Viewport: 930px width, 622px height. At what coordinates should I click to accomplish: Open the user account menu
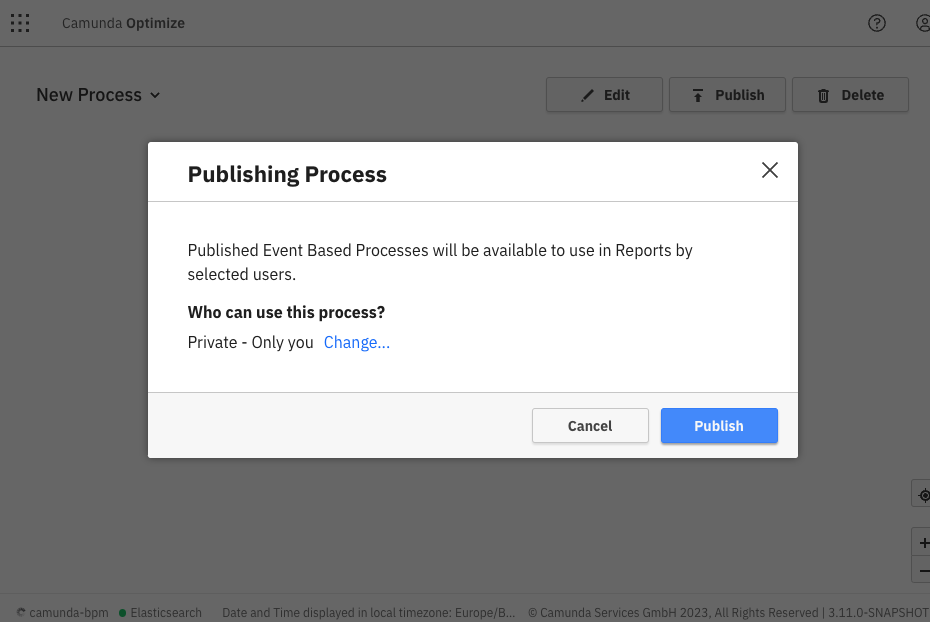click(x=923, y=23)
